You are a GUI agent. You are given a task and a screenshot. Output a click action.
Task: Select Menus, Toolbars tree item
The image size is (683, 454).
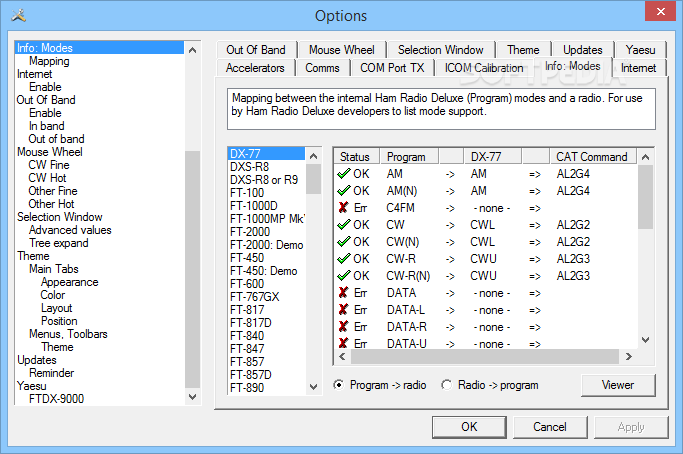click(x=68, y=334)
